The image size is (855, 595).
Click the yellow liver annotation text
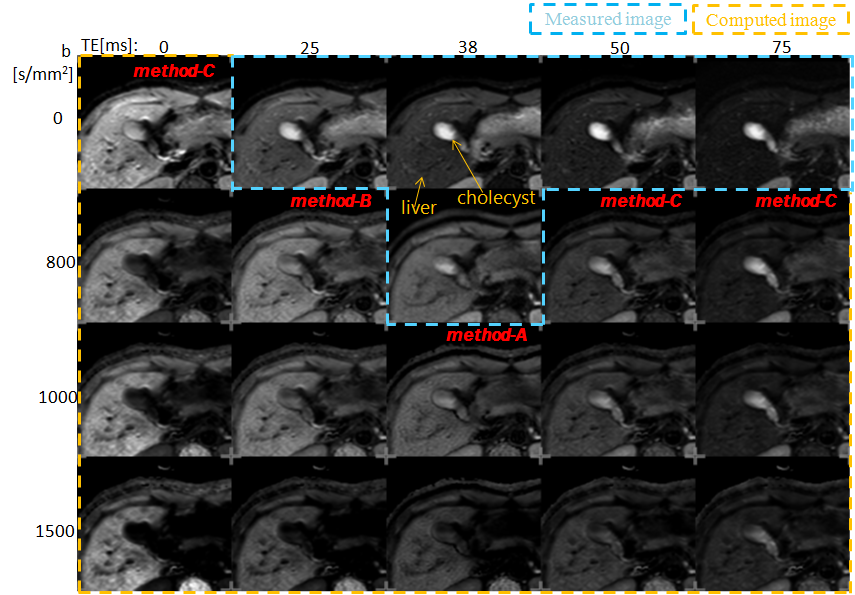click(x=418, y=208)
